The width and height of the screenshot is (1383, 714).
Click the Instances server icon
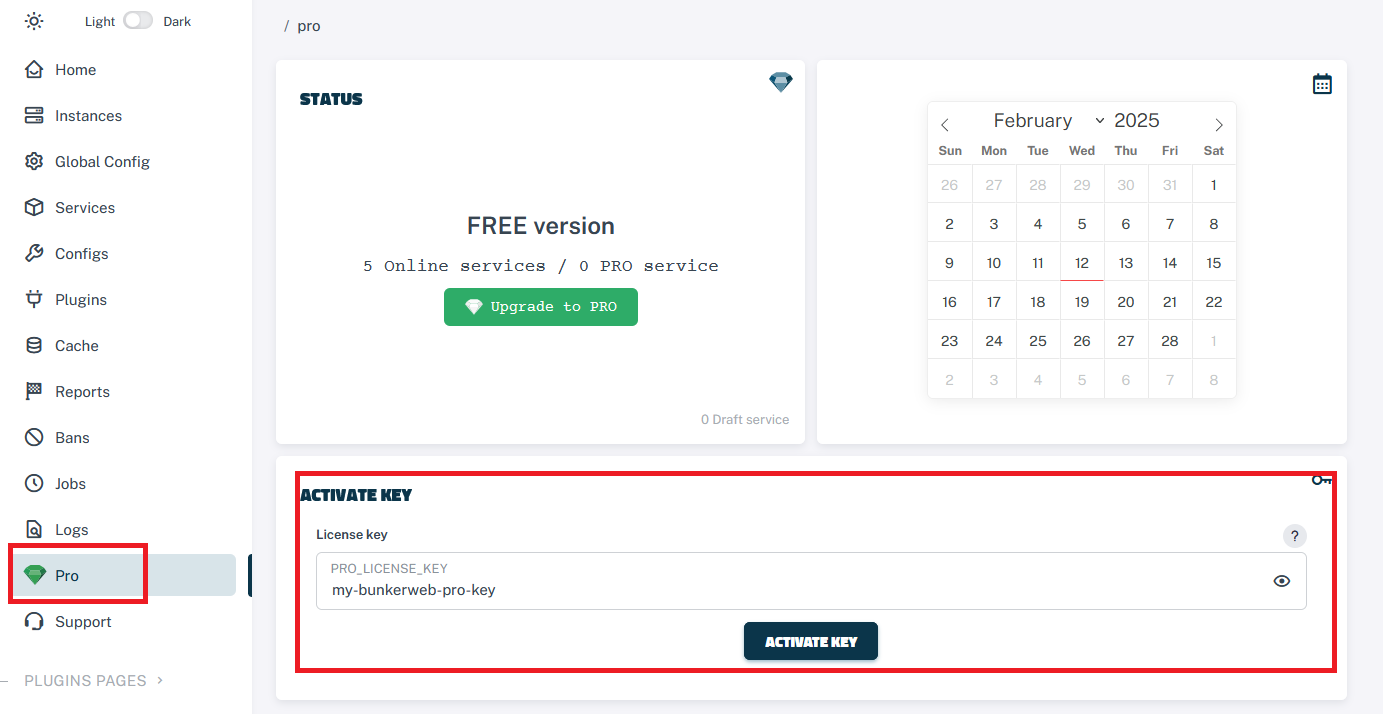click(x=34, y=116)
